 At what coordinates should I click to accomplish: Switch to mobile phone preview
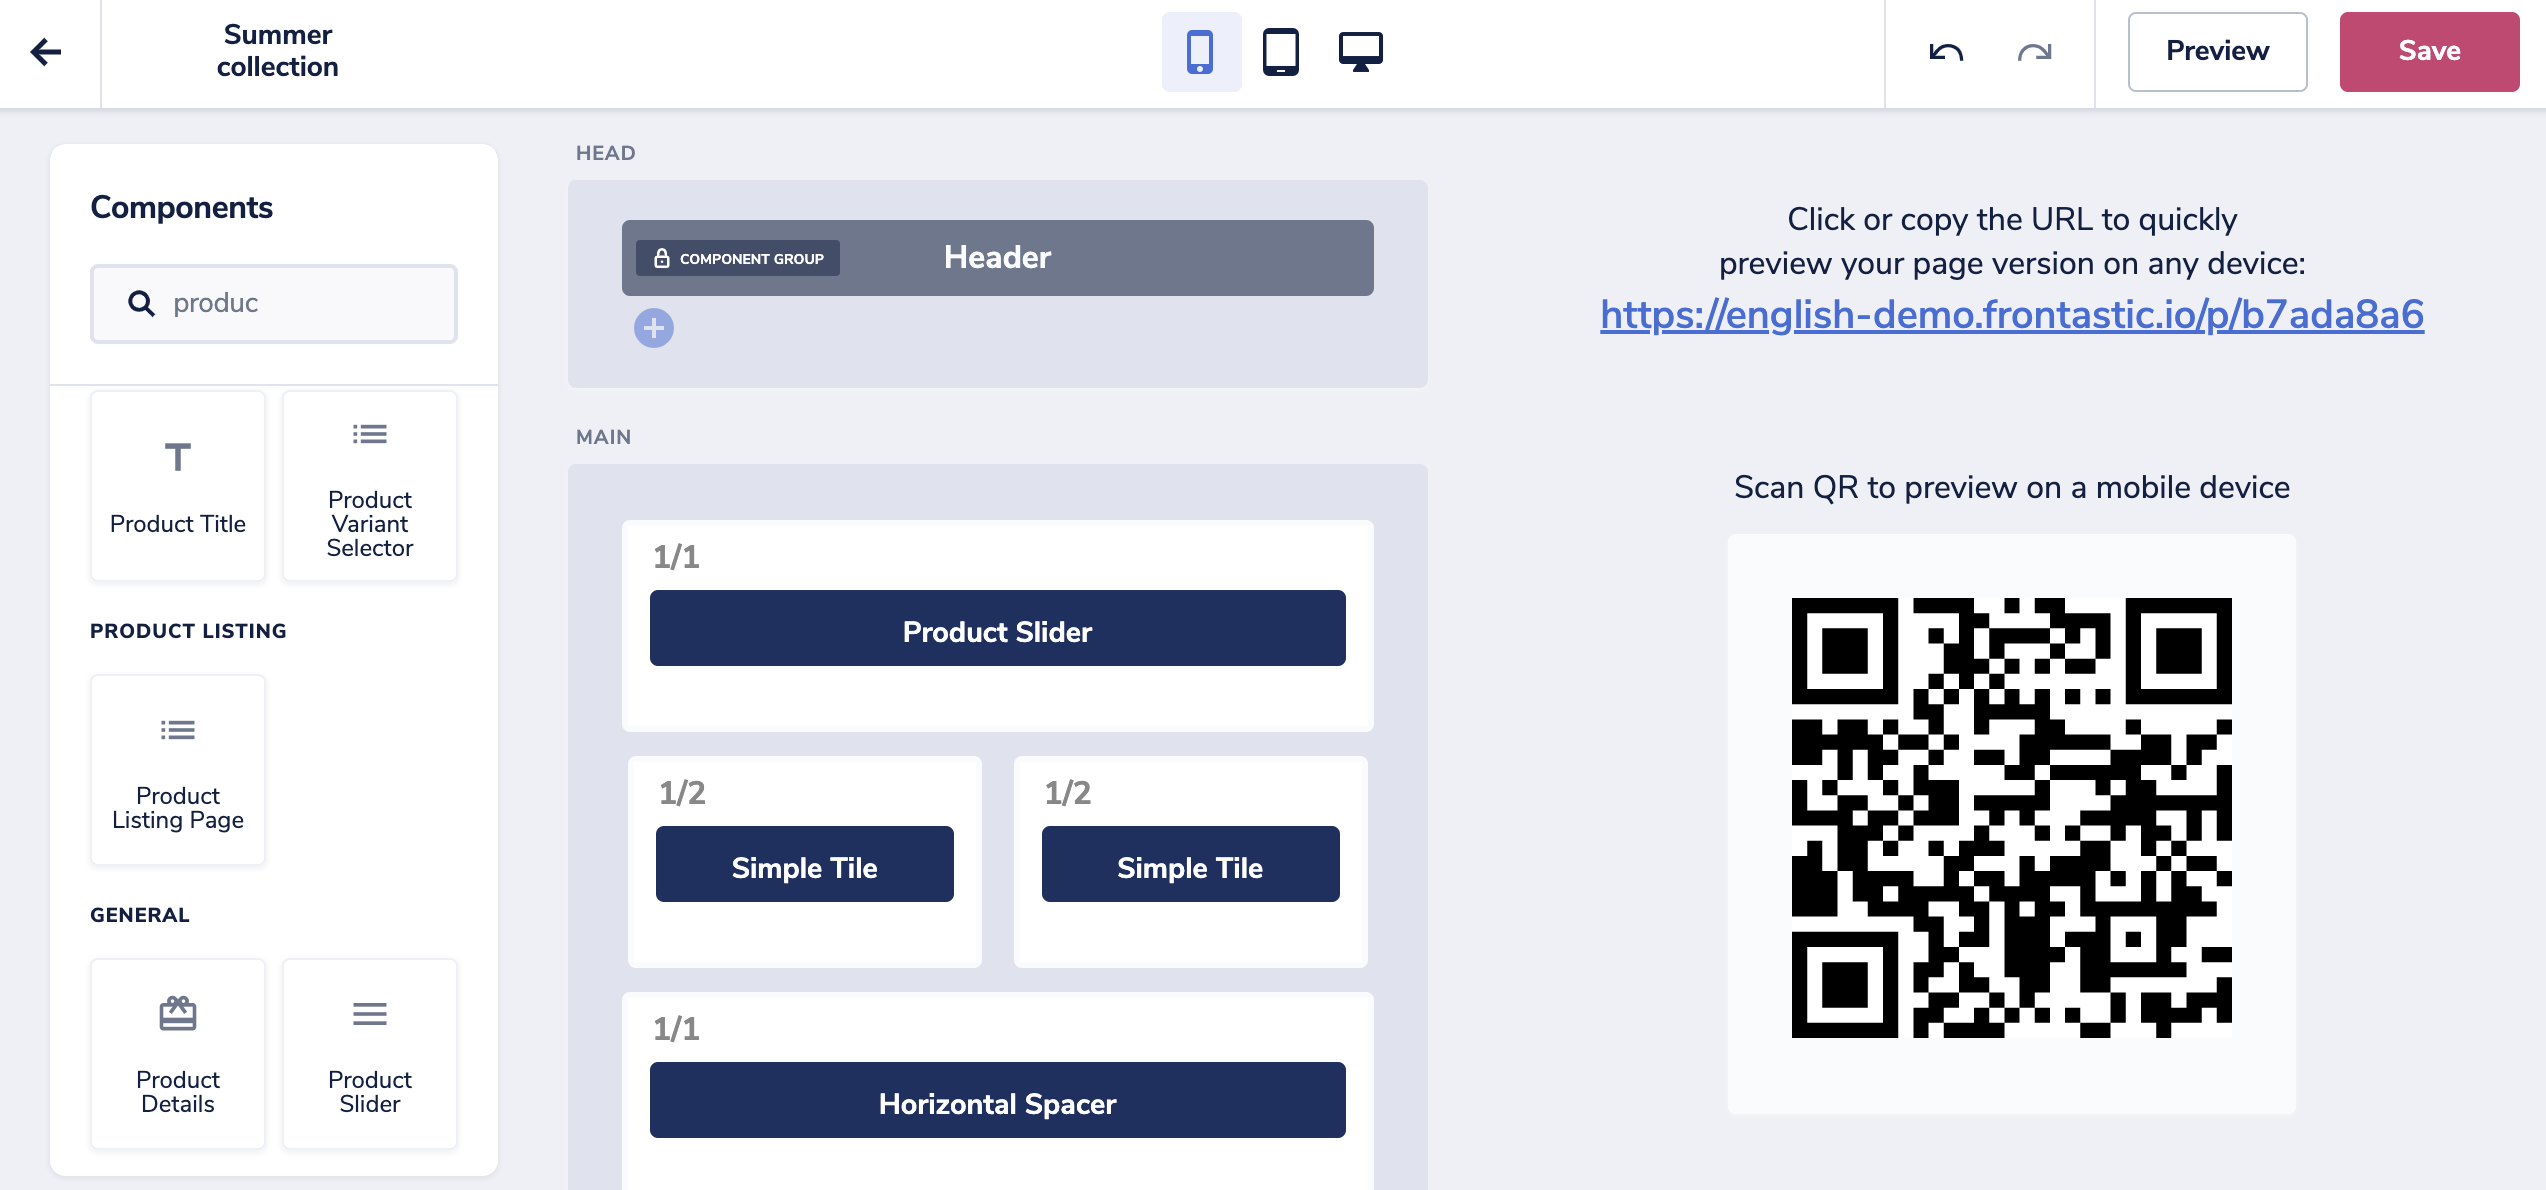point(1200,52)
